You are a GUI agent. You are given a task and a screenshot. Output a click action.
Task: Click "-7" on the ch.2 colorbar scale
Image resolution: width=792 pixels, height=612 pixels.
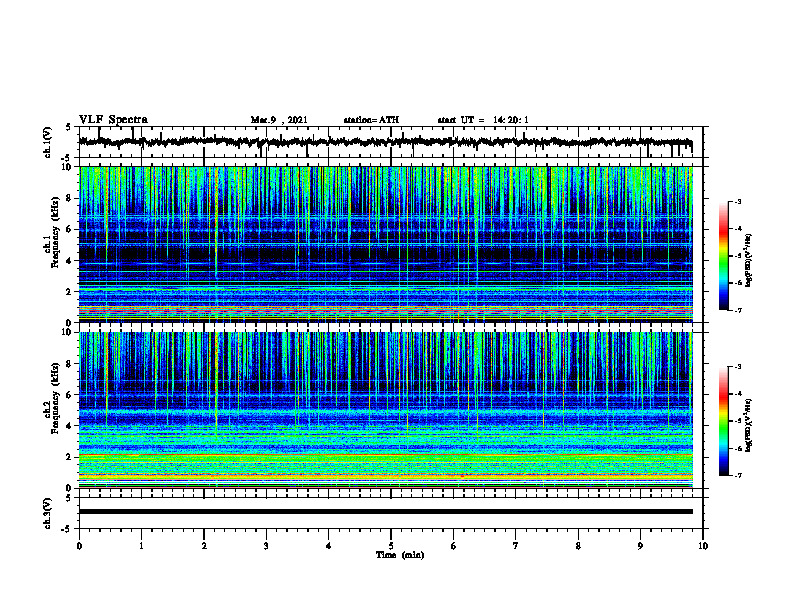[x=738, y=476]
